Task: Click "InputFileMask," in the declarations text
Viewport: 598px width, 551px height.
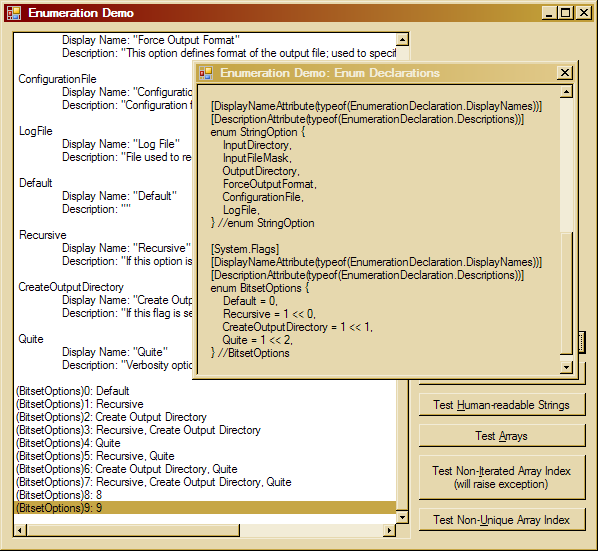Action: pos(257,158)
